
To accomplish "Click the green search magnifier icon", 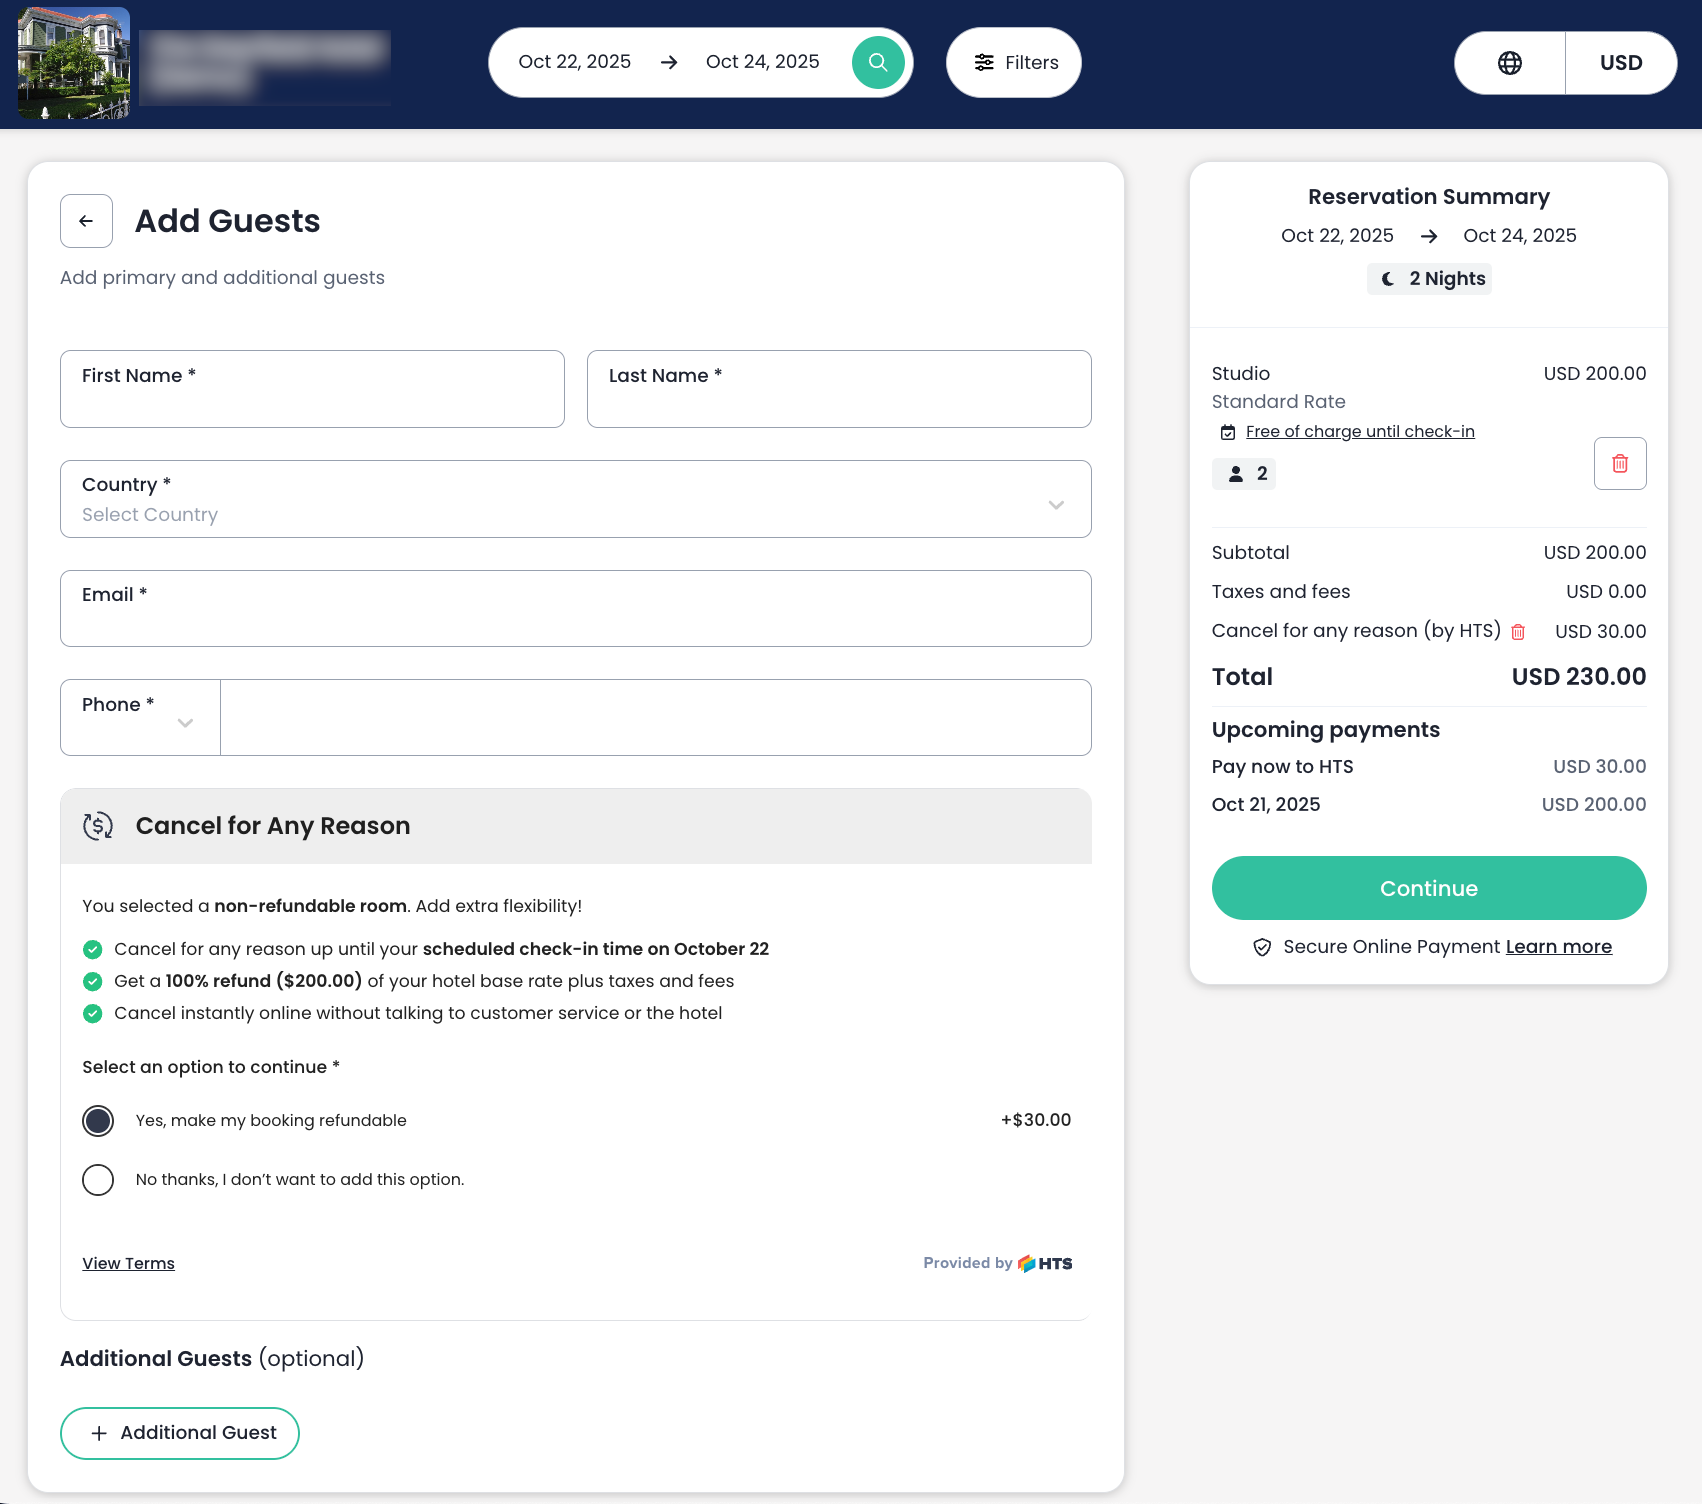I will [x=877, y=62].
